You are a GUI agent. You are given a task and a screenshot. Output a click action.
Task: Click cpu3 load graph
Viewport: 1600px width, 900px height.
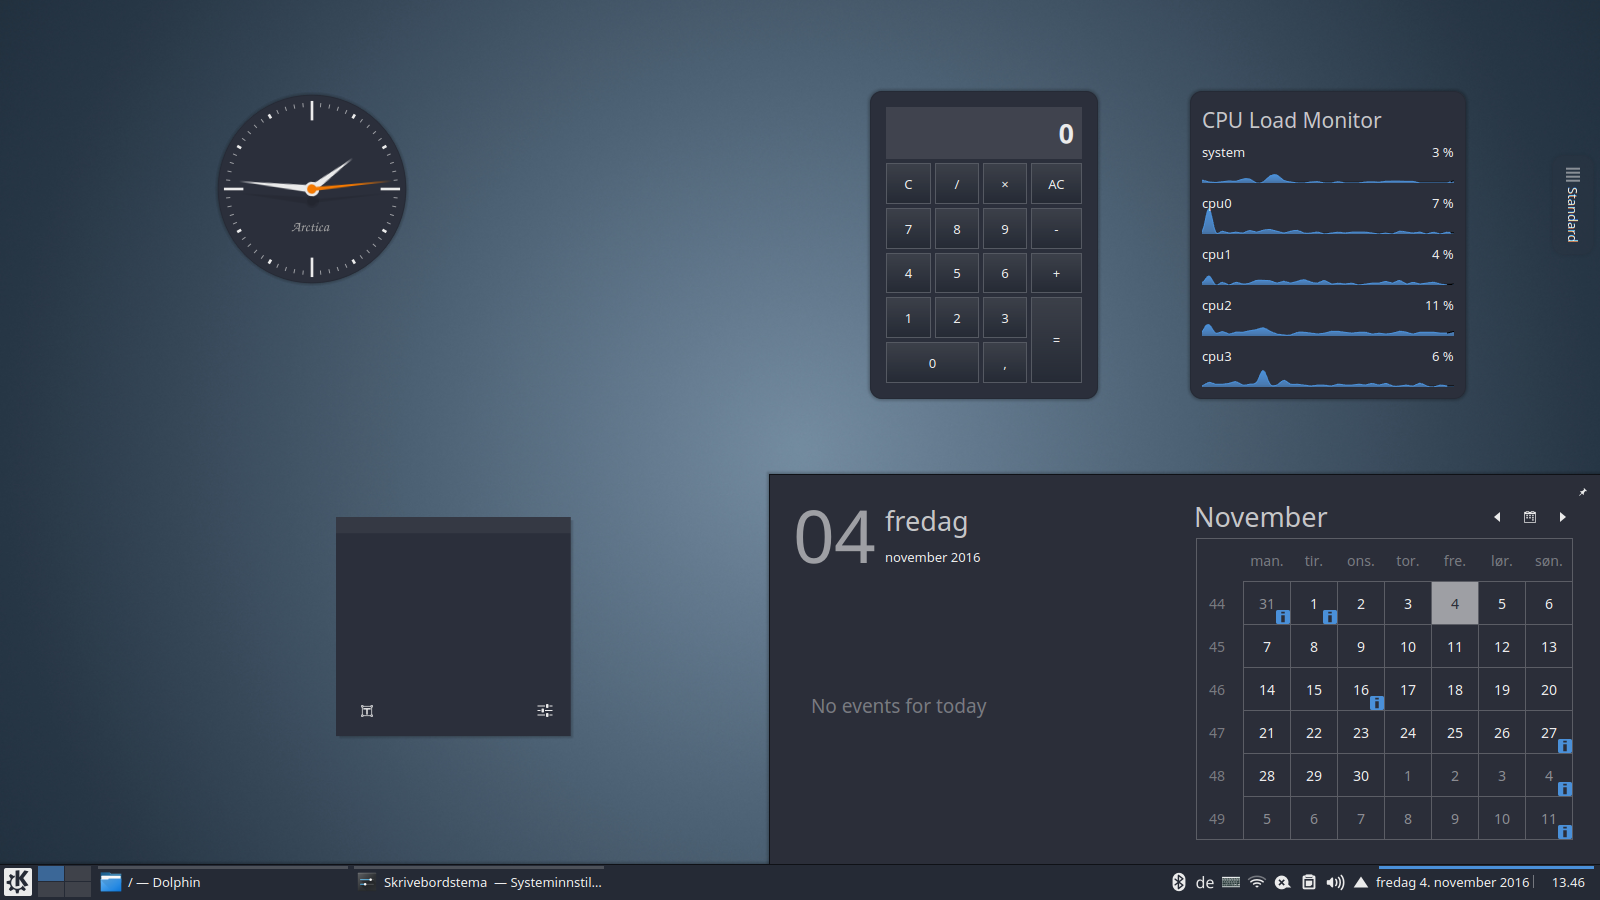point(1328,378)
